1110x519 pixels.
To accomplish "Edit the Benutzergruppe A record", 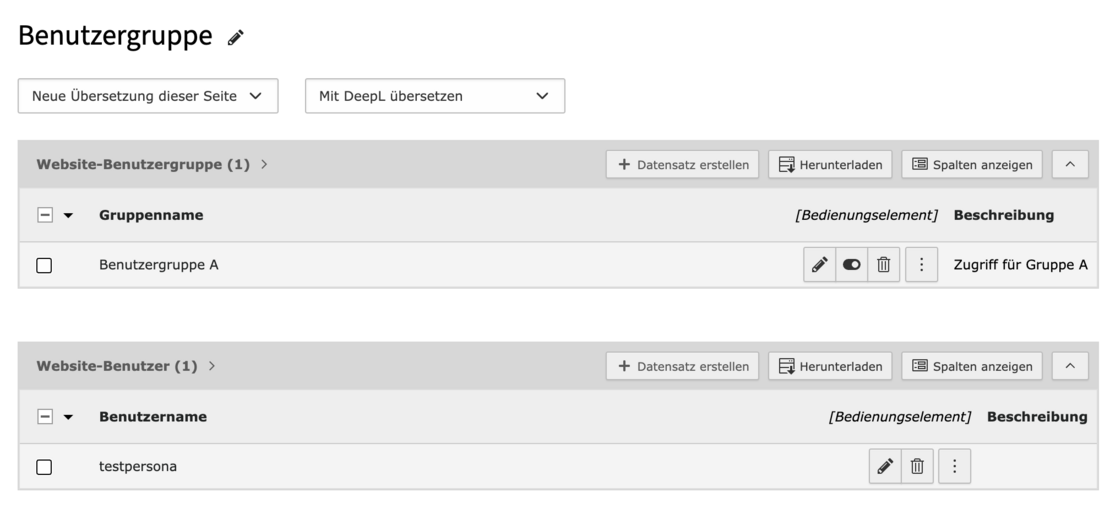I will (819, 265).
